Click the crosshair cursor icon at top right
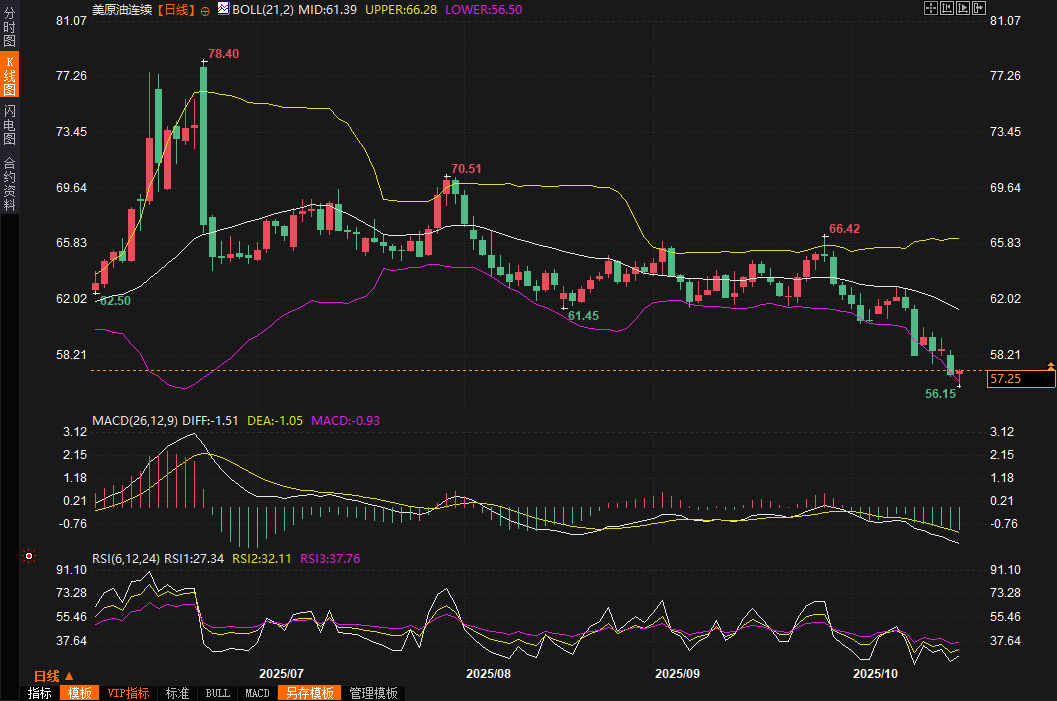1057x701 pixels. (931, 8)
